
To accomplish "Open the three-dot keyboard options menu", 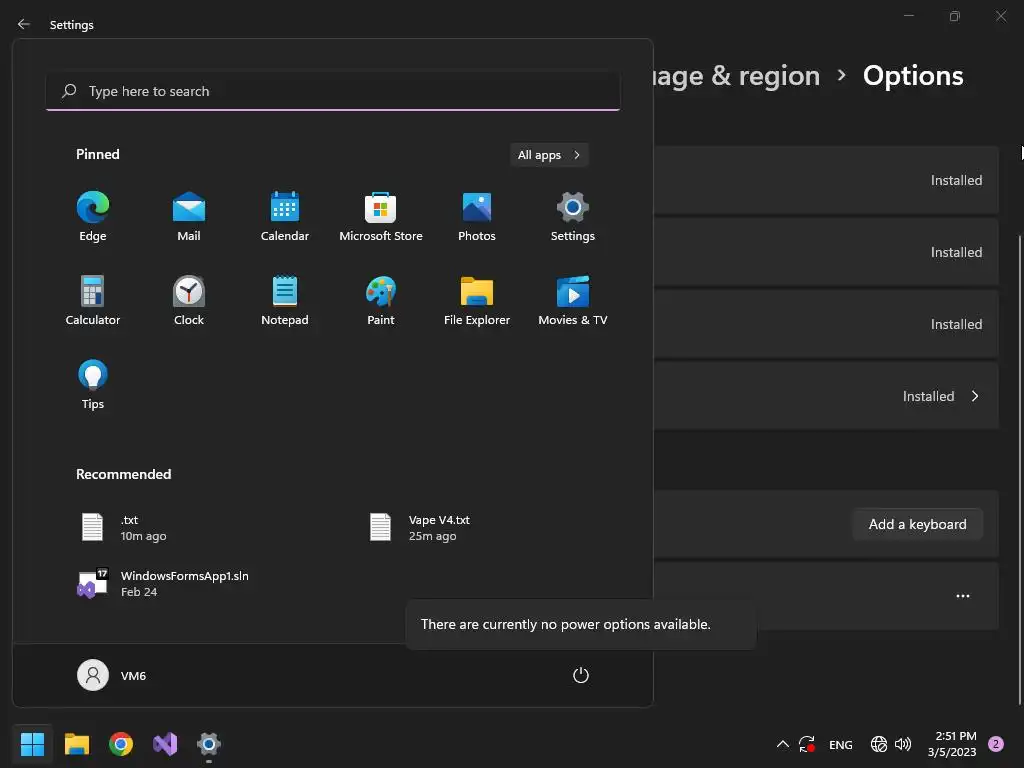I will coord(963,596).
